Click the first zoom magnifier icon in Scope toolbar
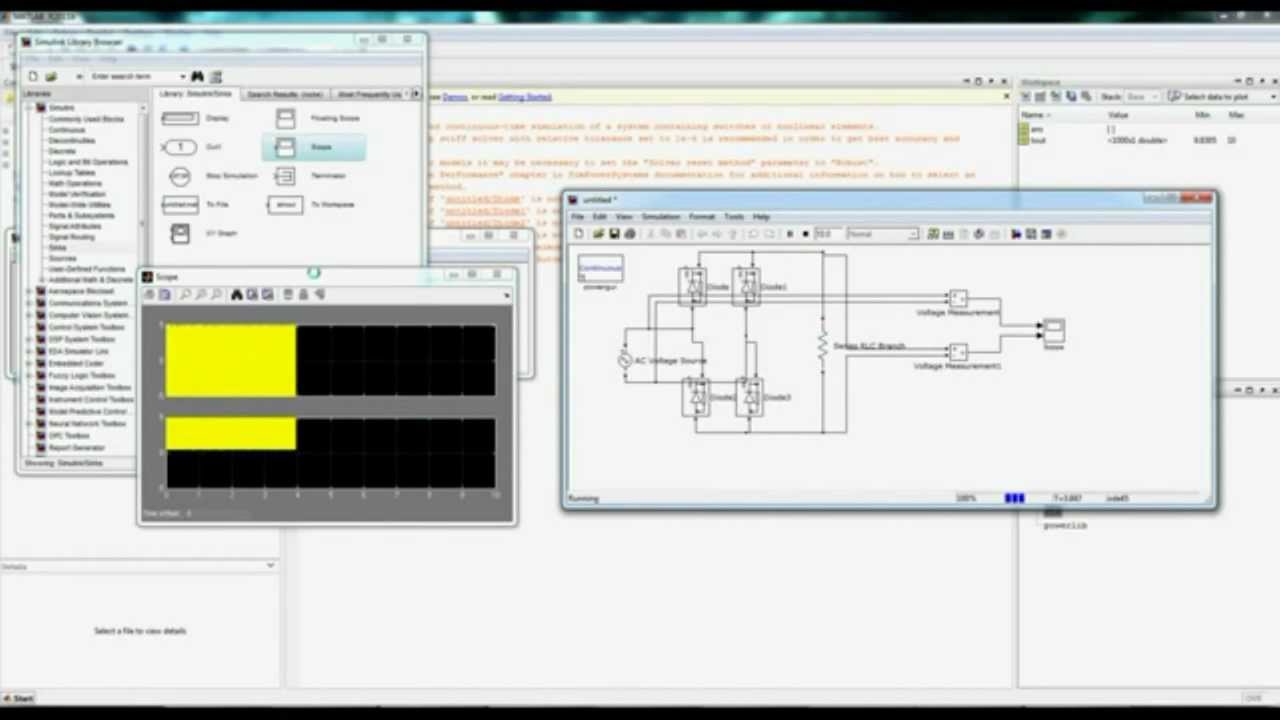The height and width of the screenshot is (720, 1280). click(185, 294)
